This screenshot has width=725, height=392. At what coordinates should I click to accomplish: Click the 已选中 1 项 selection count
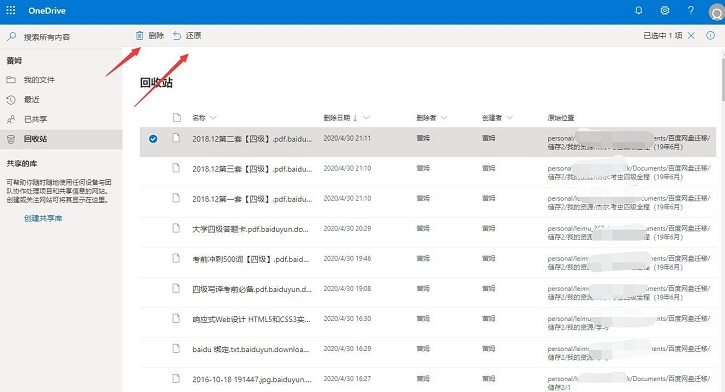pos(663,36)
